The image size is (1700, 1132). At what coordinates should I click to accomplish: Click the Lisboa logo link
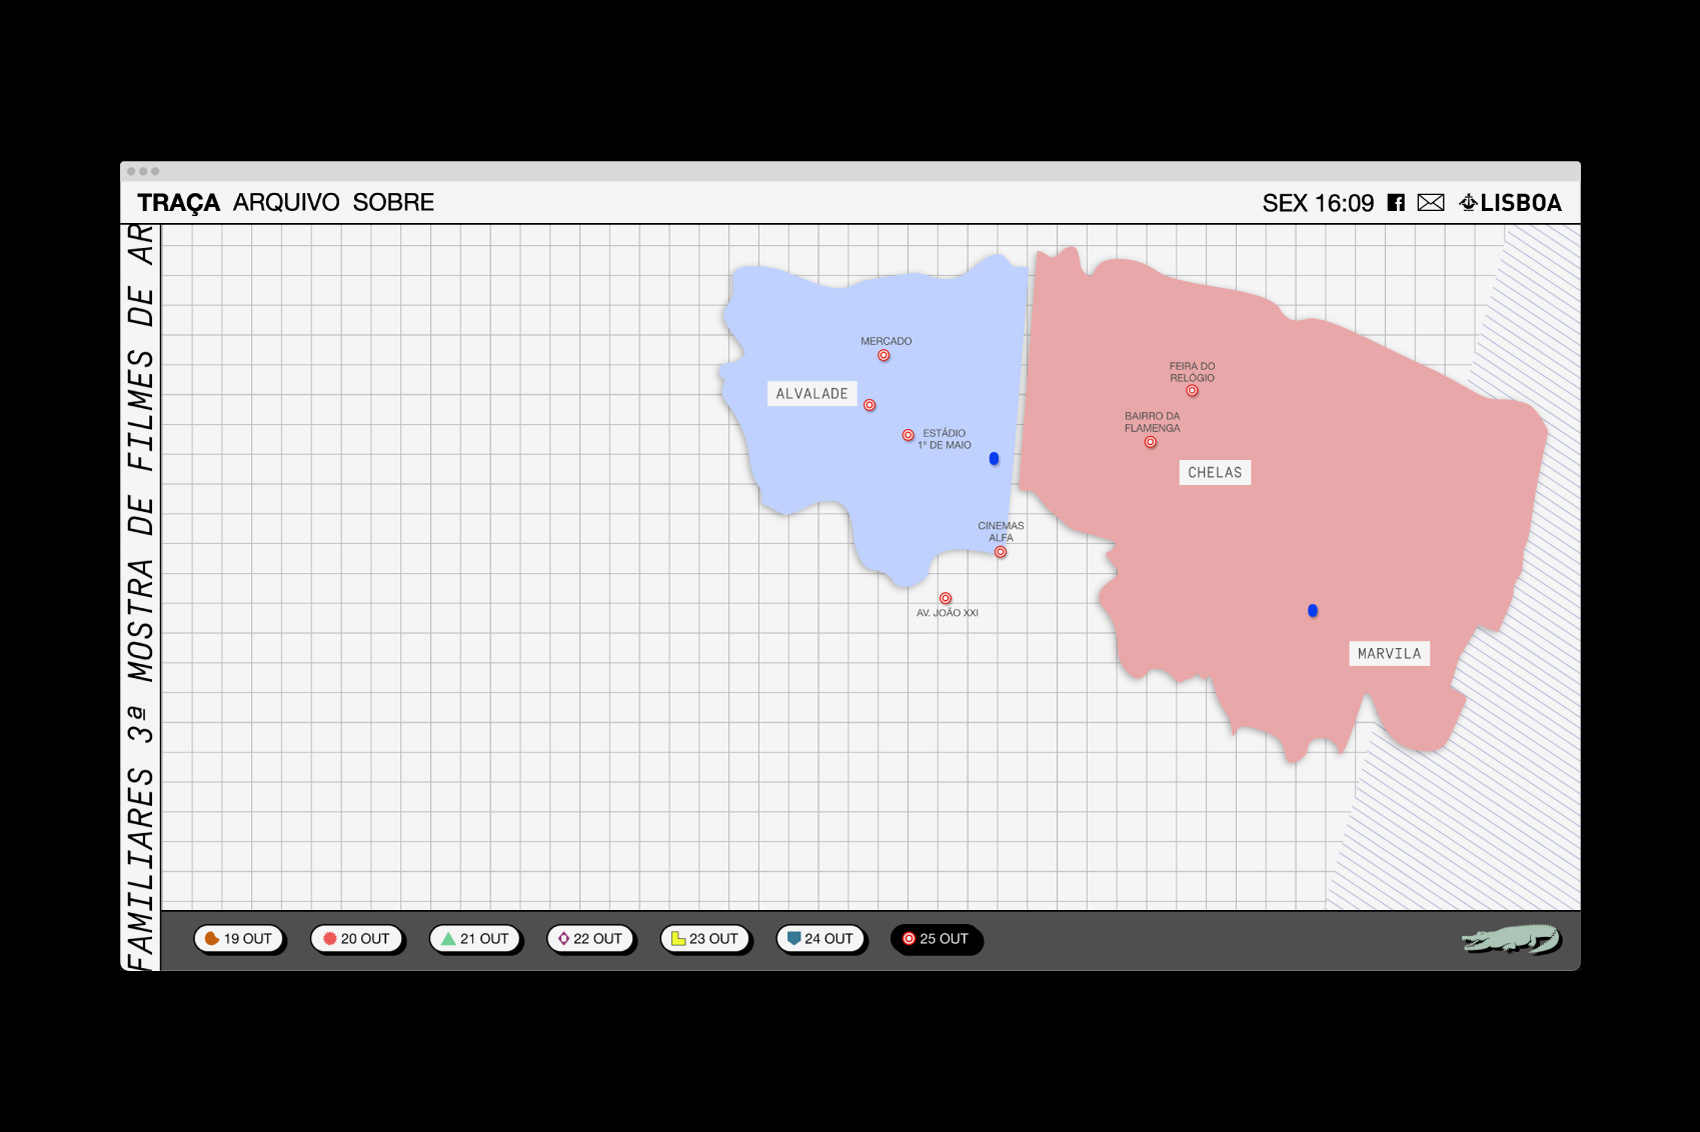[x=1510, y=203]
